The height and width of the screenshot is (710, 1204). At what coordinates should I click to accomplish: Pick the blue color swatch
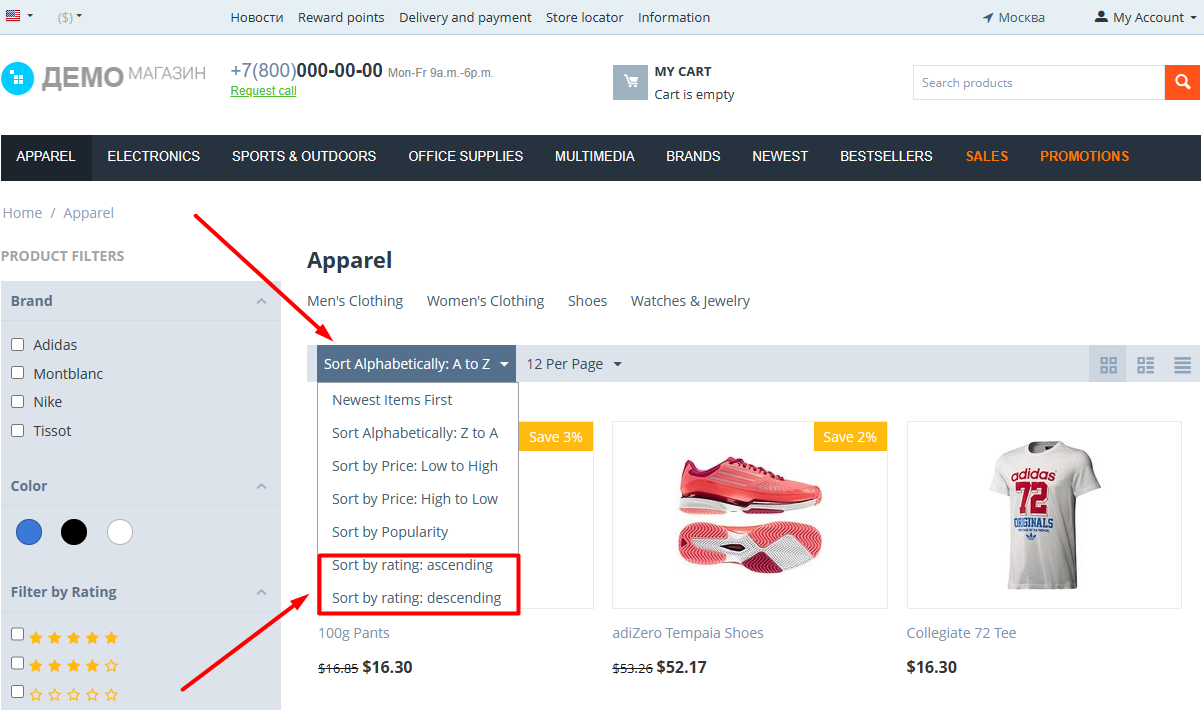(29, 532)
